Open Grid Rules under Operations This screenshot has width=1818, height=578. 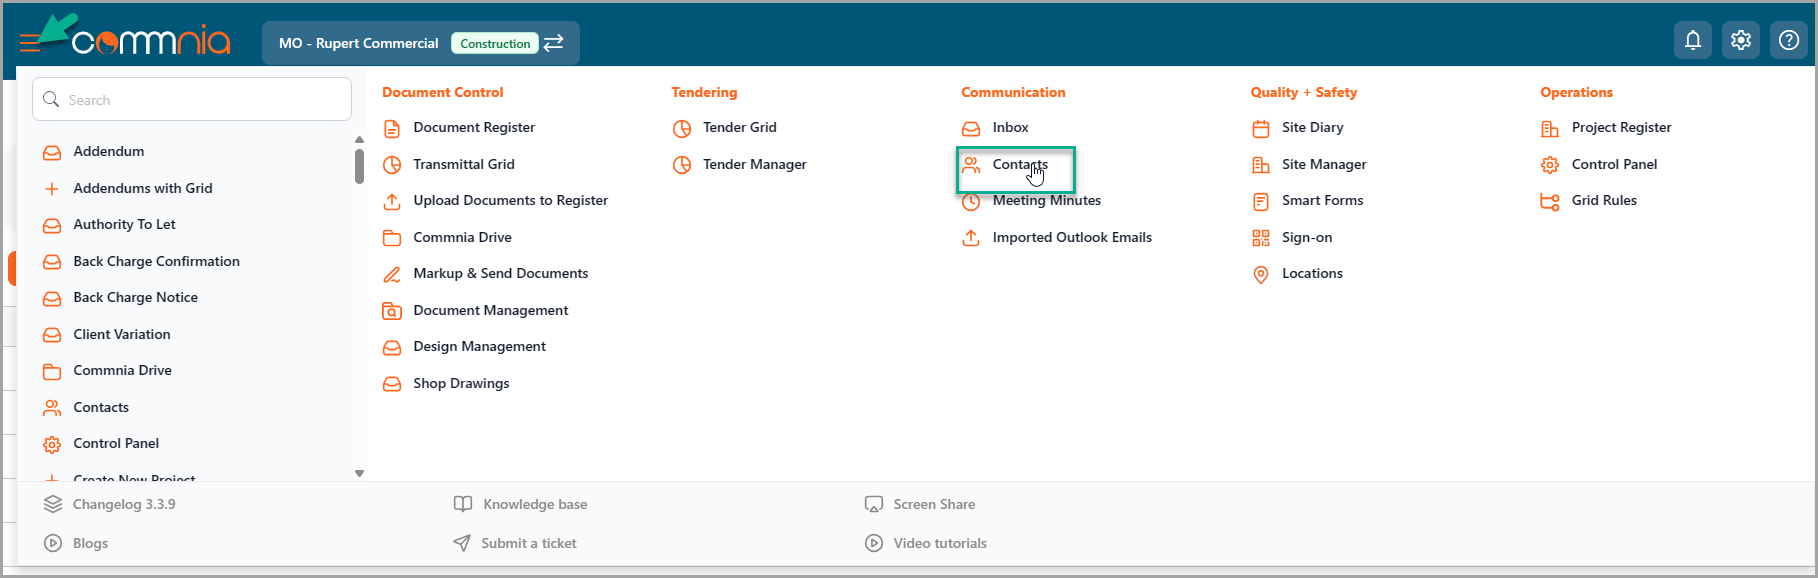click(x=1603, y=201)
